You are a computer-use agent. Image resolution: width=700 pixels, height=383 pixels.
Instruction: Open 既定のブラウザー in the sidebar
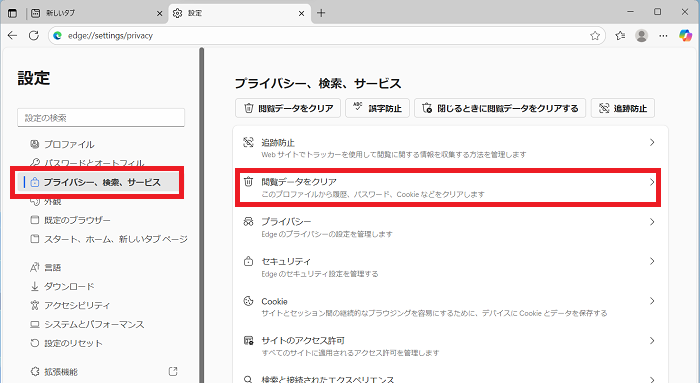[x=70, y=220]
